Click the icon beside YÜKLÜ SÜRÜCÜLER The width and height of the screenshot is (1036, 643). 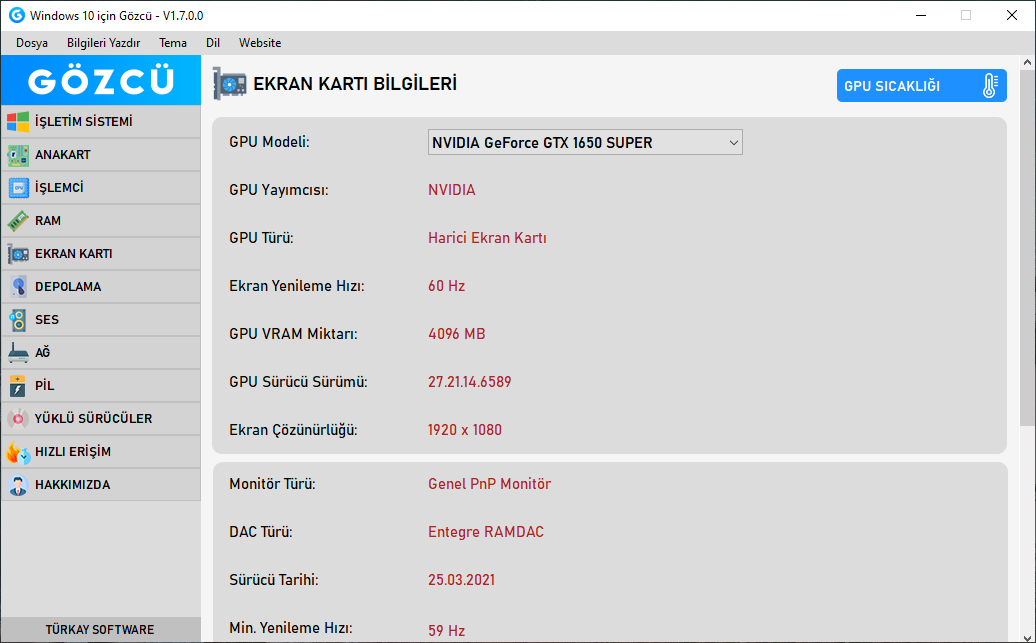[18, 419]
